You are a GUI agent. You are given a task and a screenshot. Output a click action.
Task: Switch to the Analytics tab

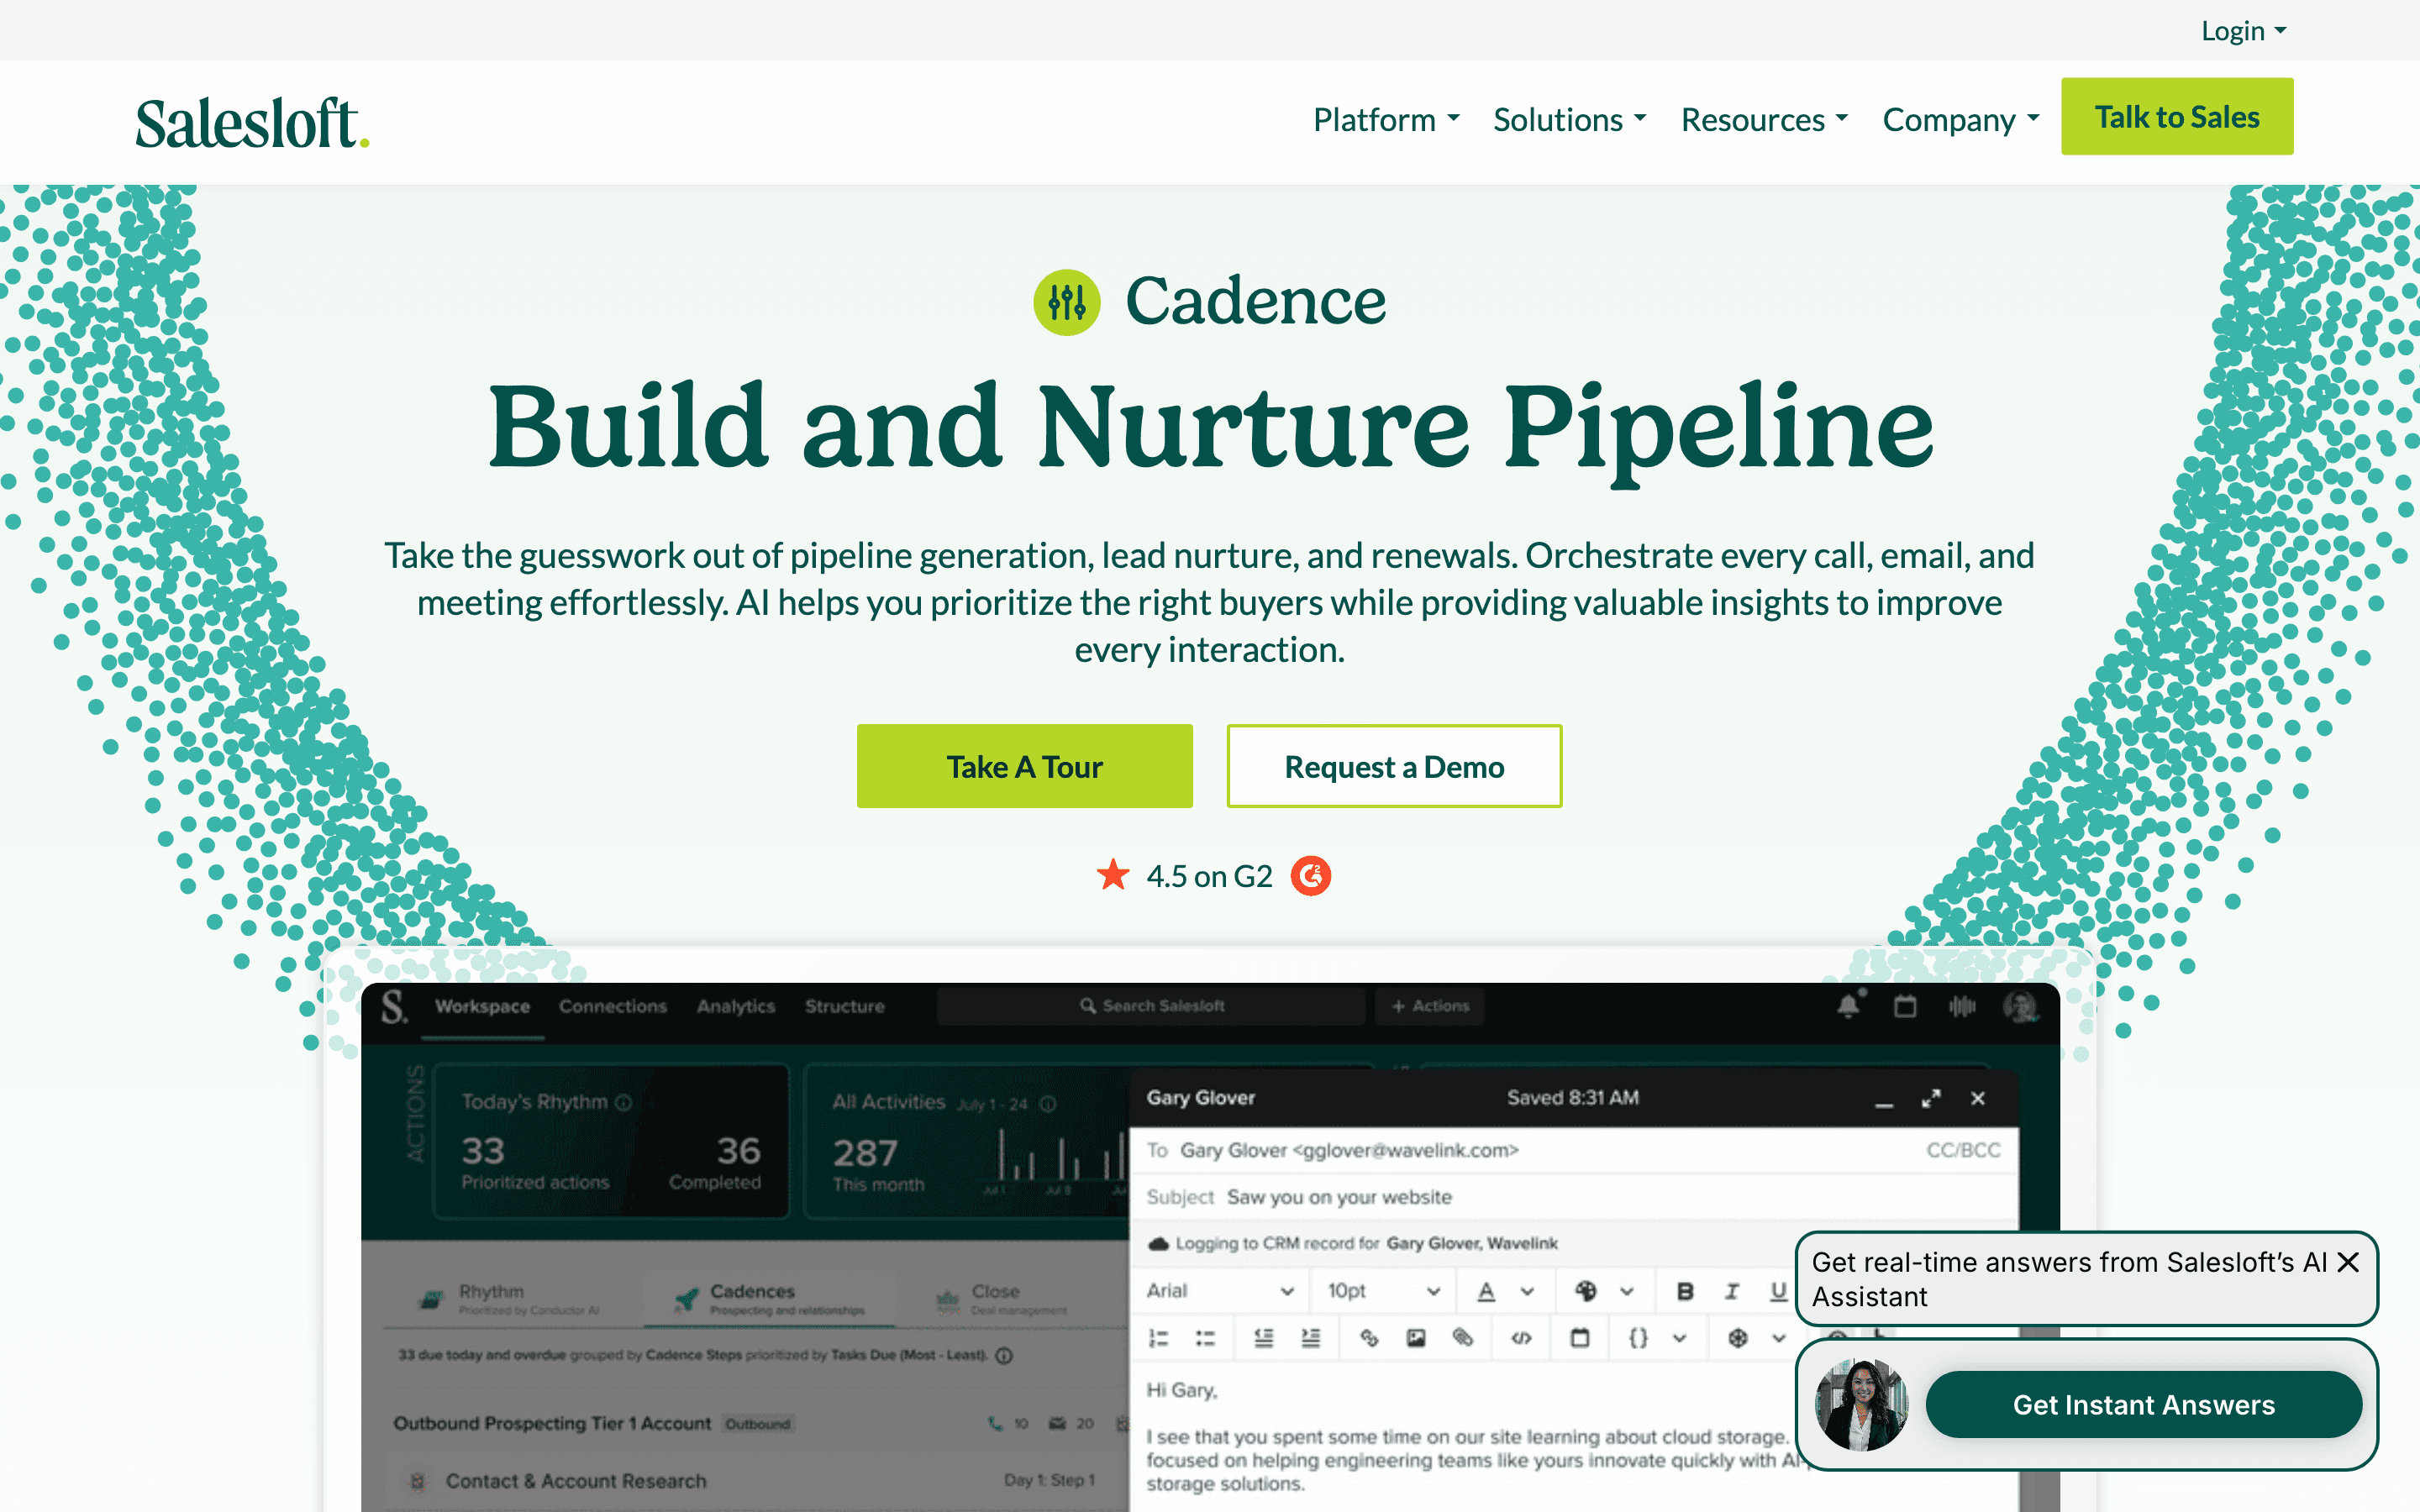(x=736, y=1006)
